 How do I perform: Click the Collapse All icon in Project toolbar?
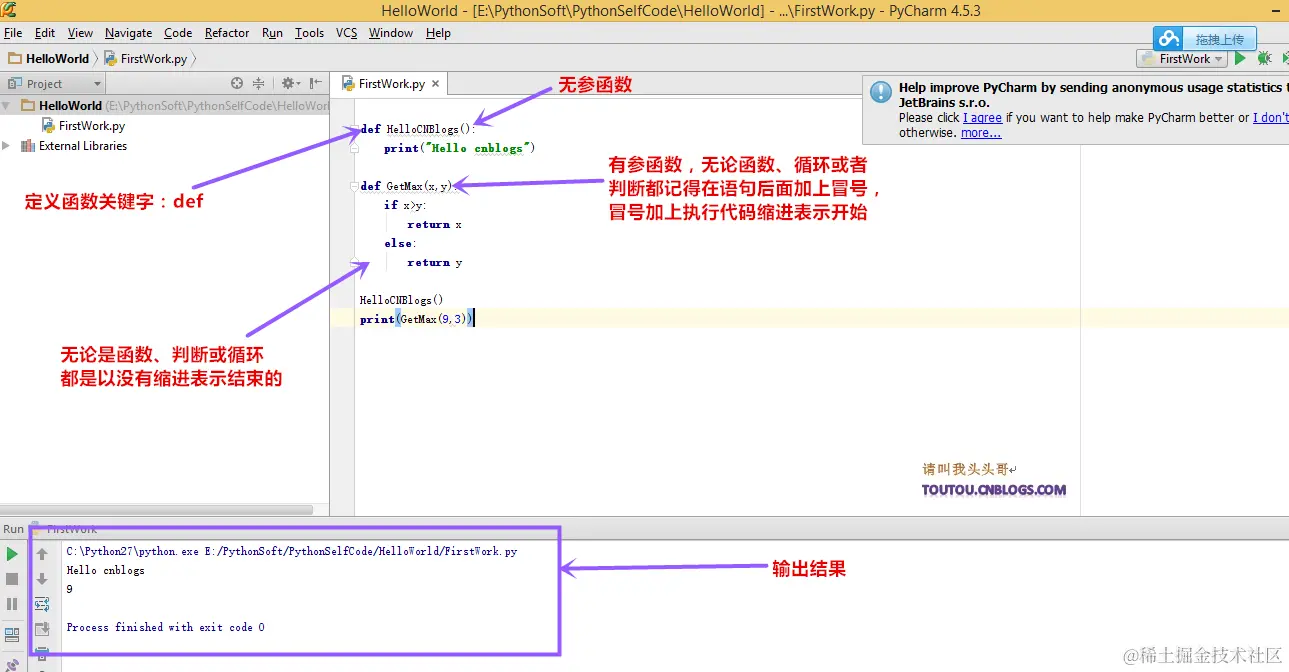(x=259, y=83)
